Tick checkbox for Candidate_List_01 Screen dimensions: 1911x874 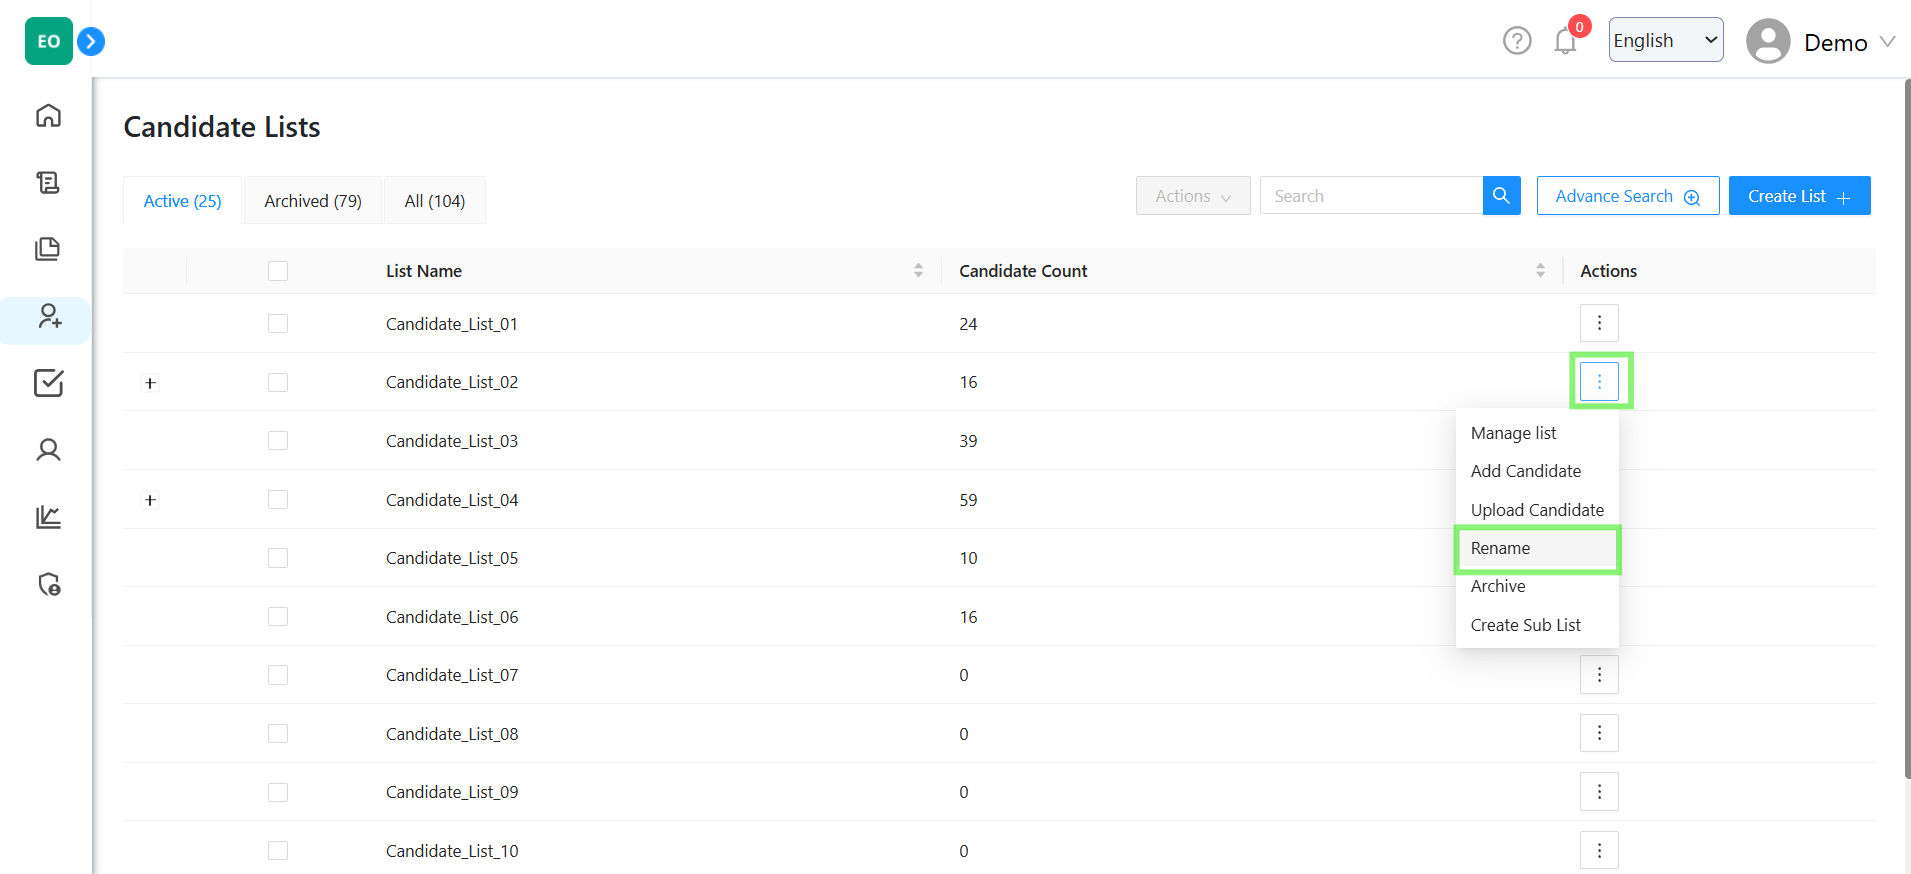click(x=278, y=324)
